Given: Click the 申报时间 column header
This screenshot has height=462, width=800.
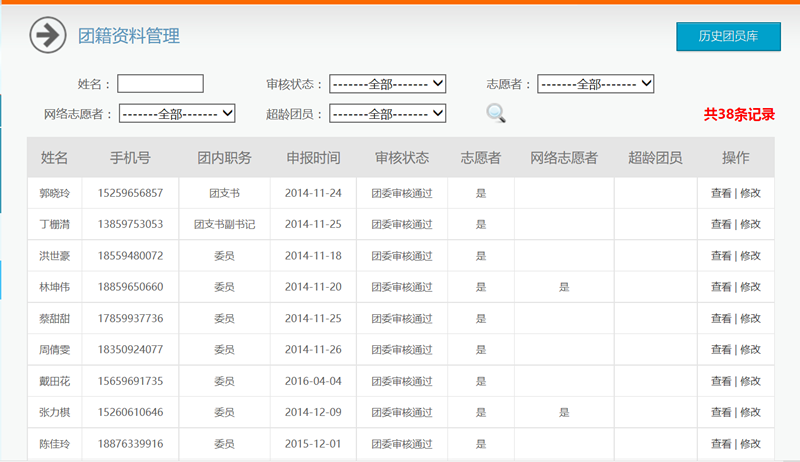Looking at the screenshot, I should (313, 158).
